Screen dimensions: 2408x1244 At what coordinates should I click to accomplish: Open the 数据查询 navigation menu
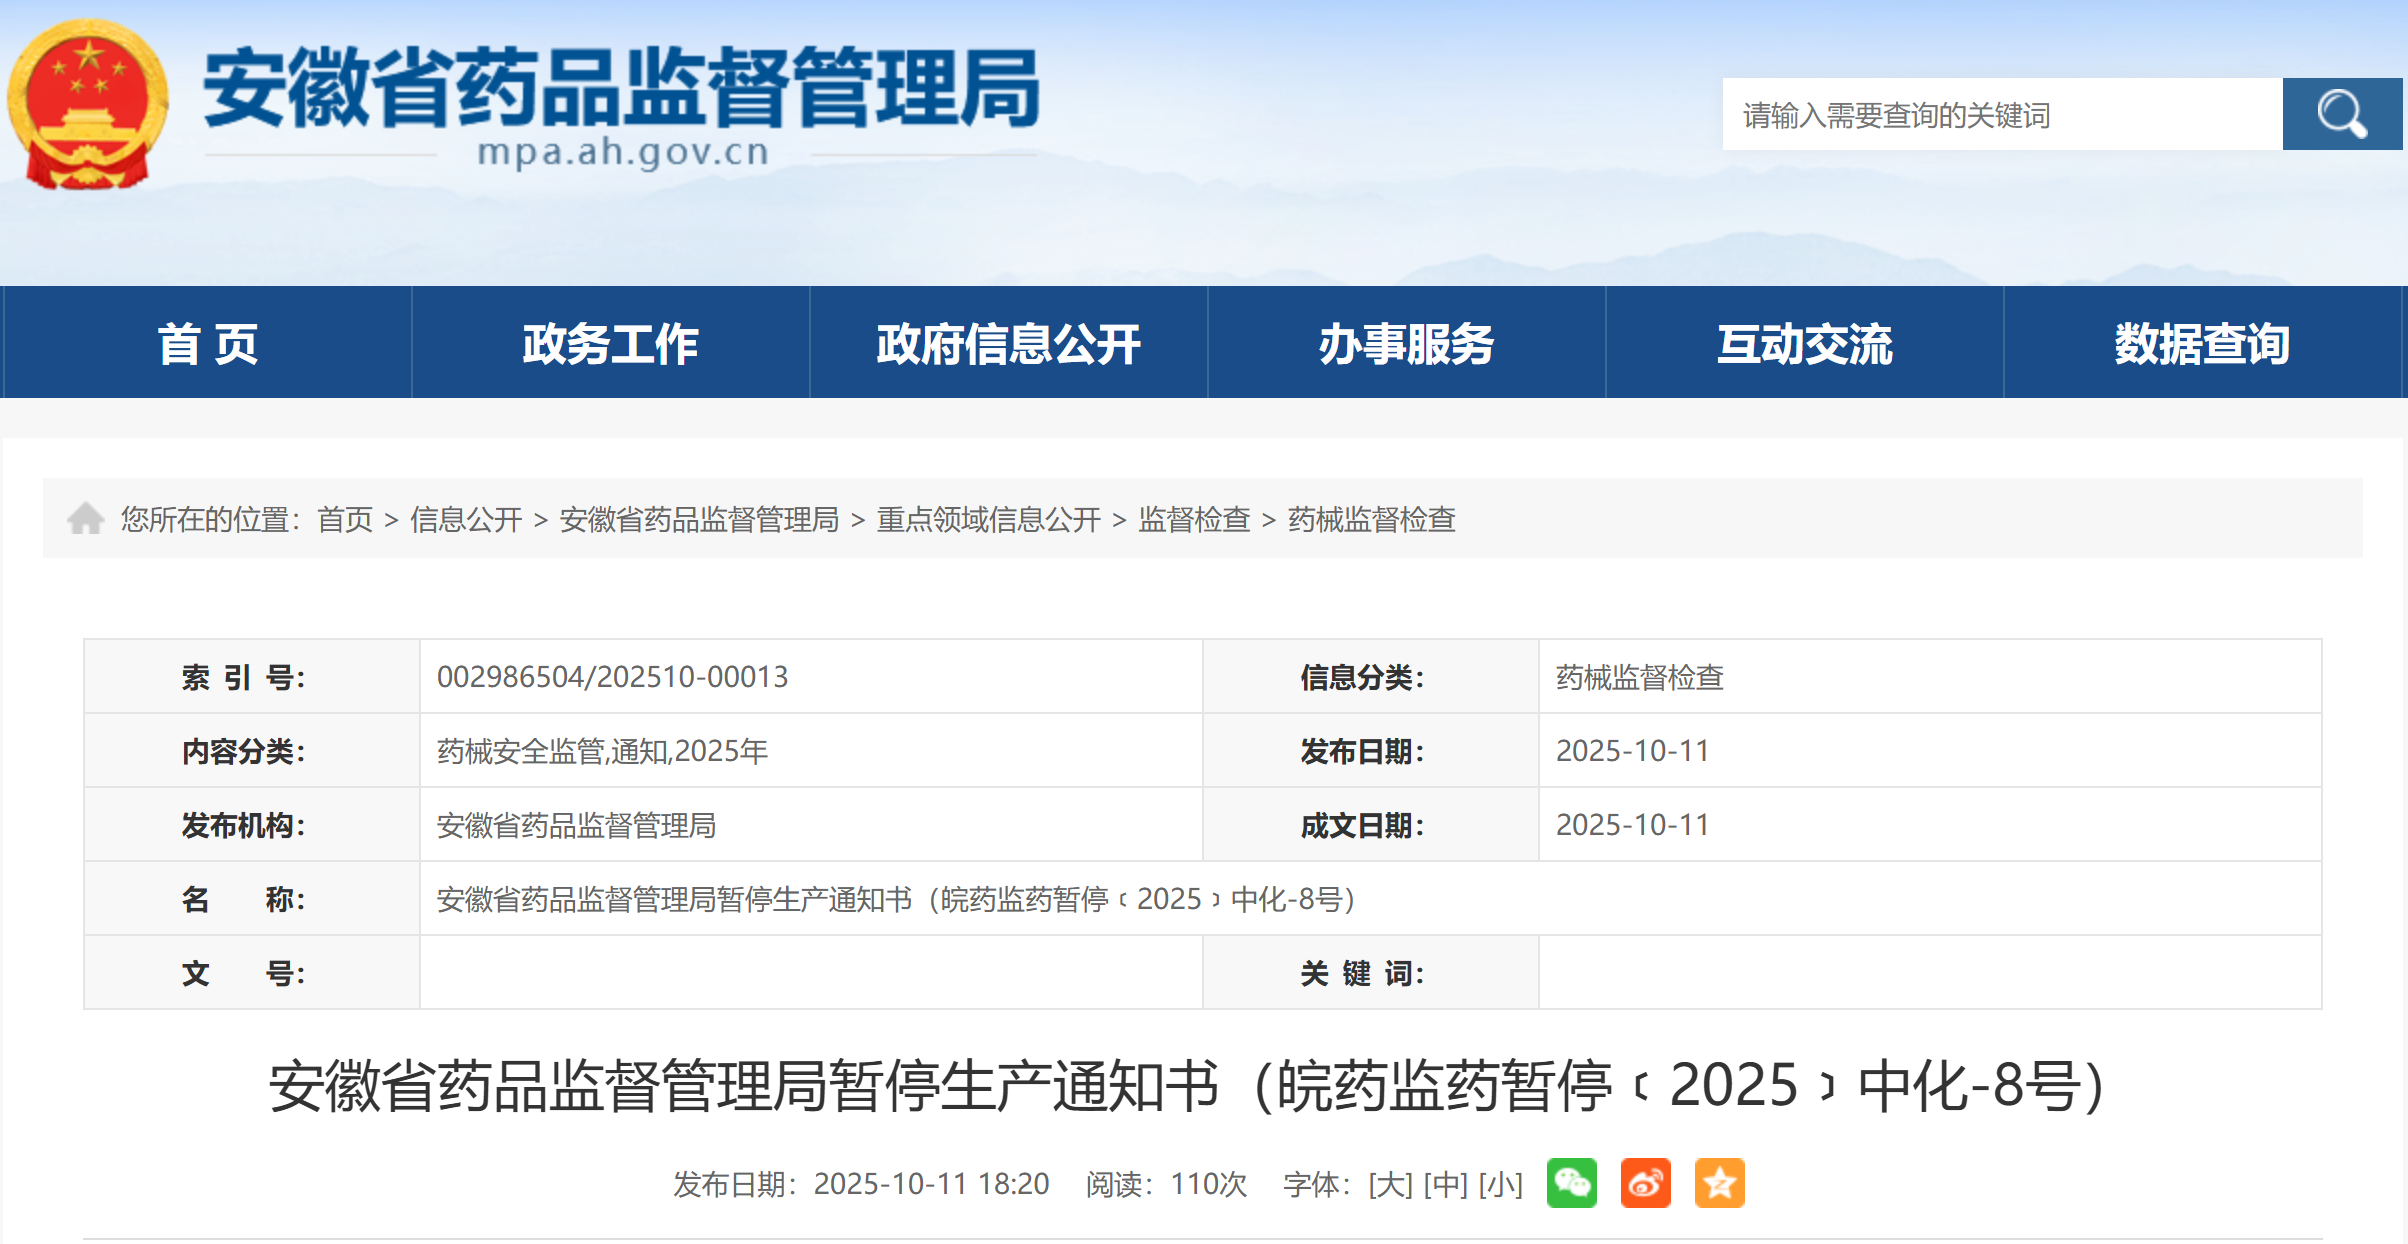[x=2202, y=343]
